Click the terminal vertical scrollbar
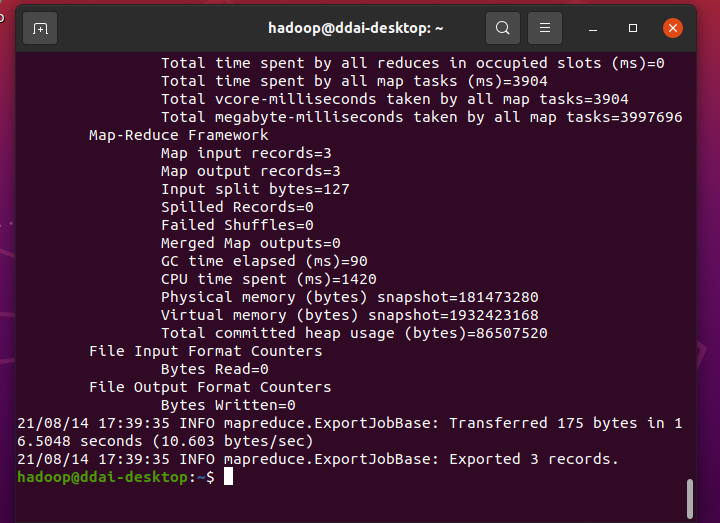720x523 pixels. (689, 499)
